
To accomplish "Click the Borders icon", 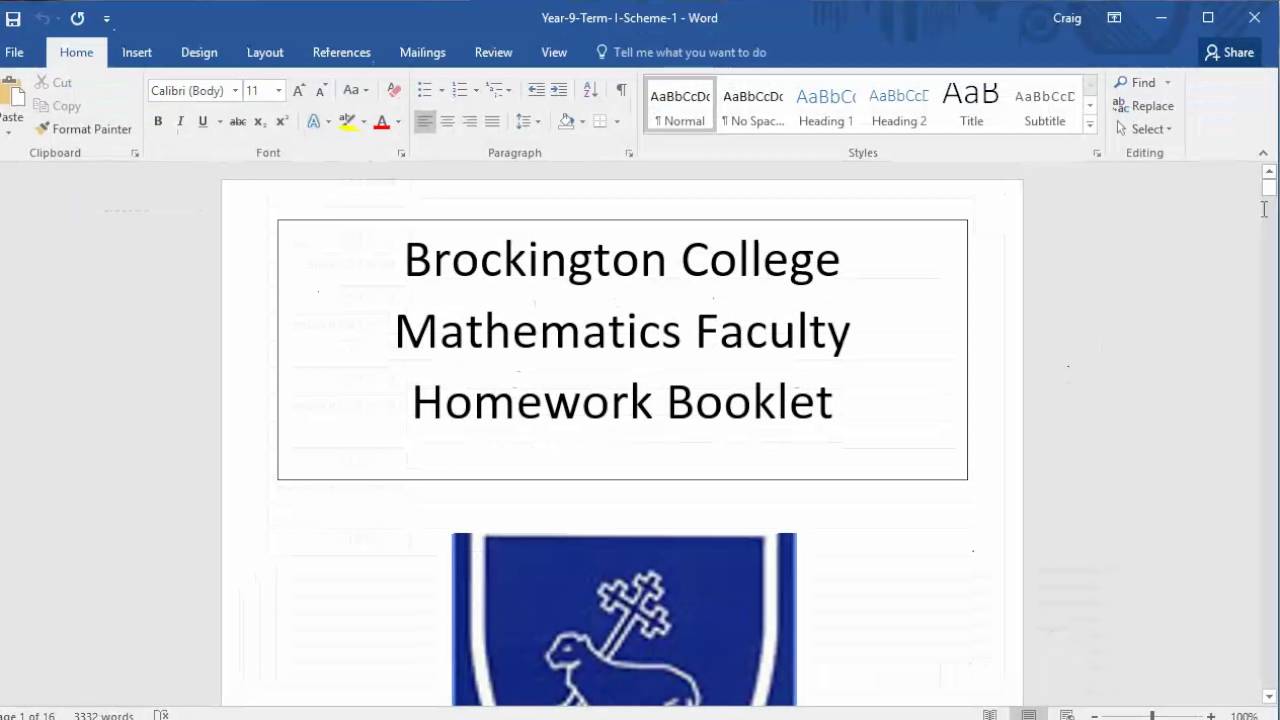I will (600, 121).
